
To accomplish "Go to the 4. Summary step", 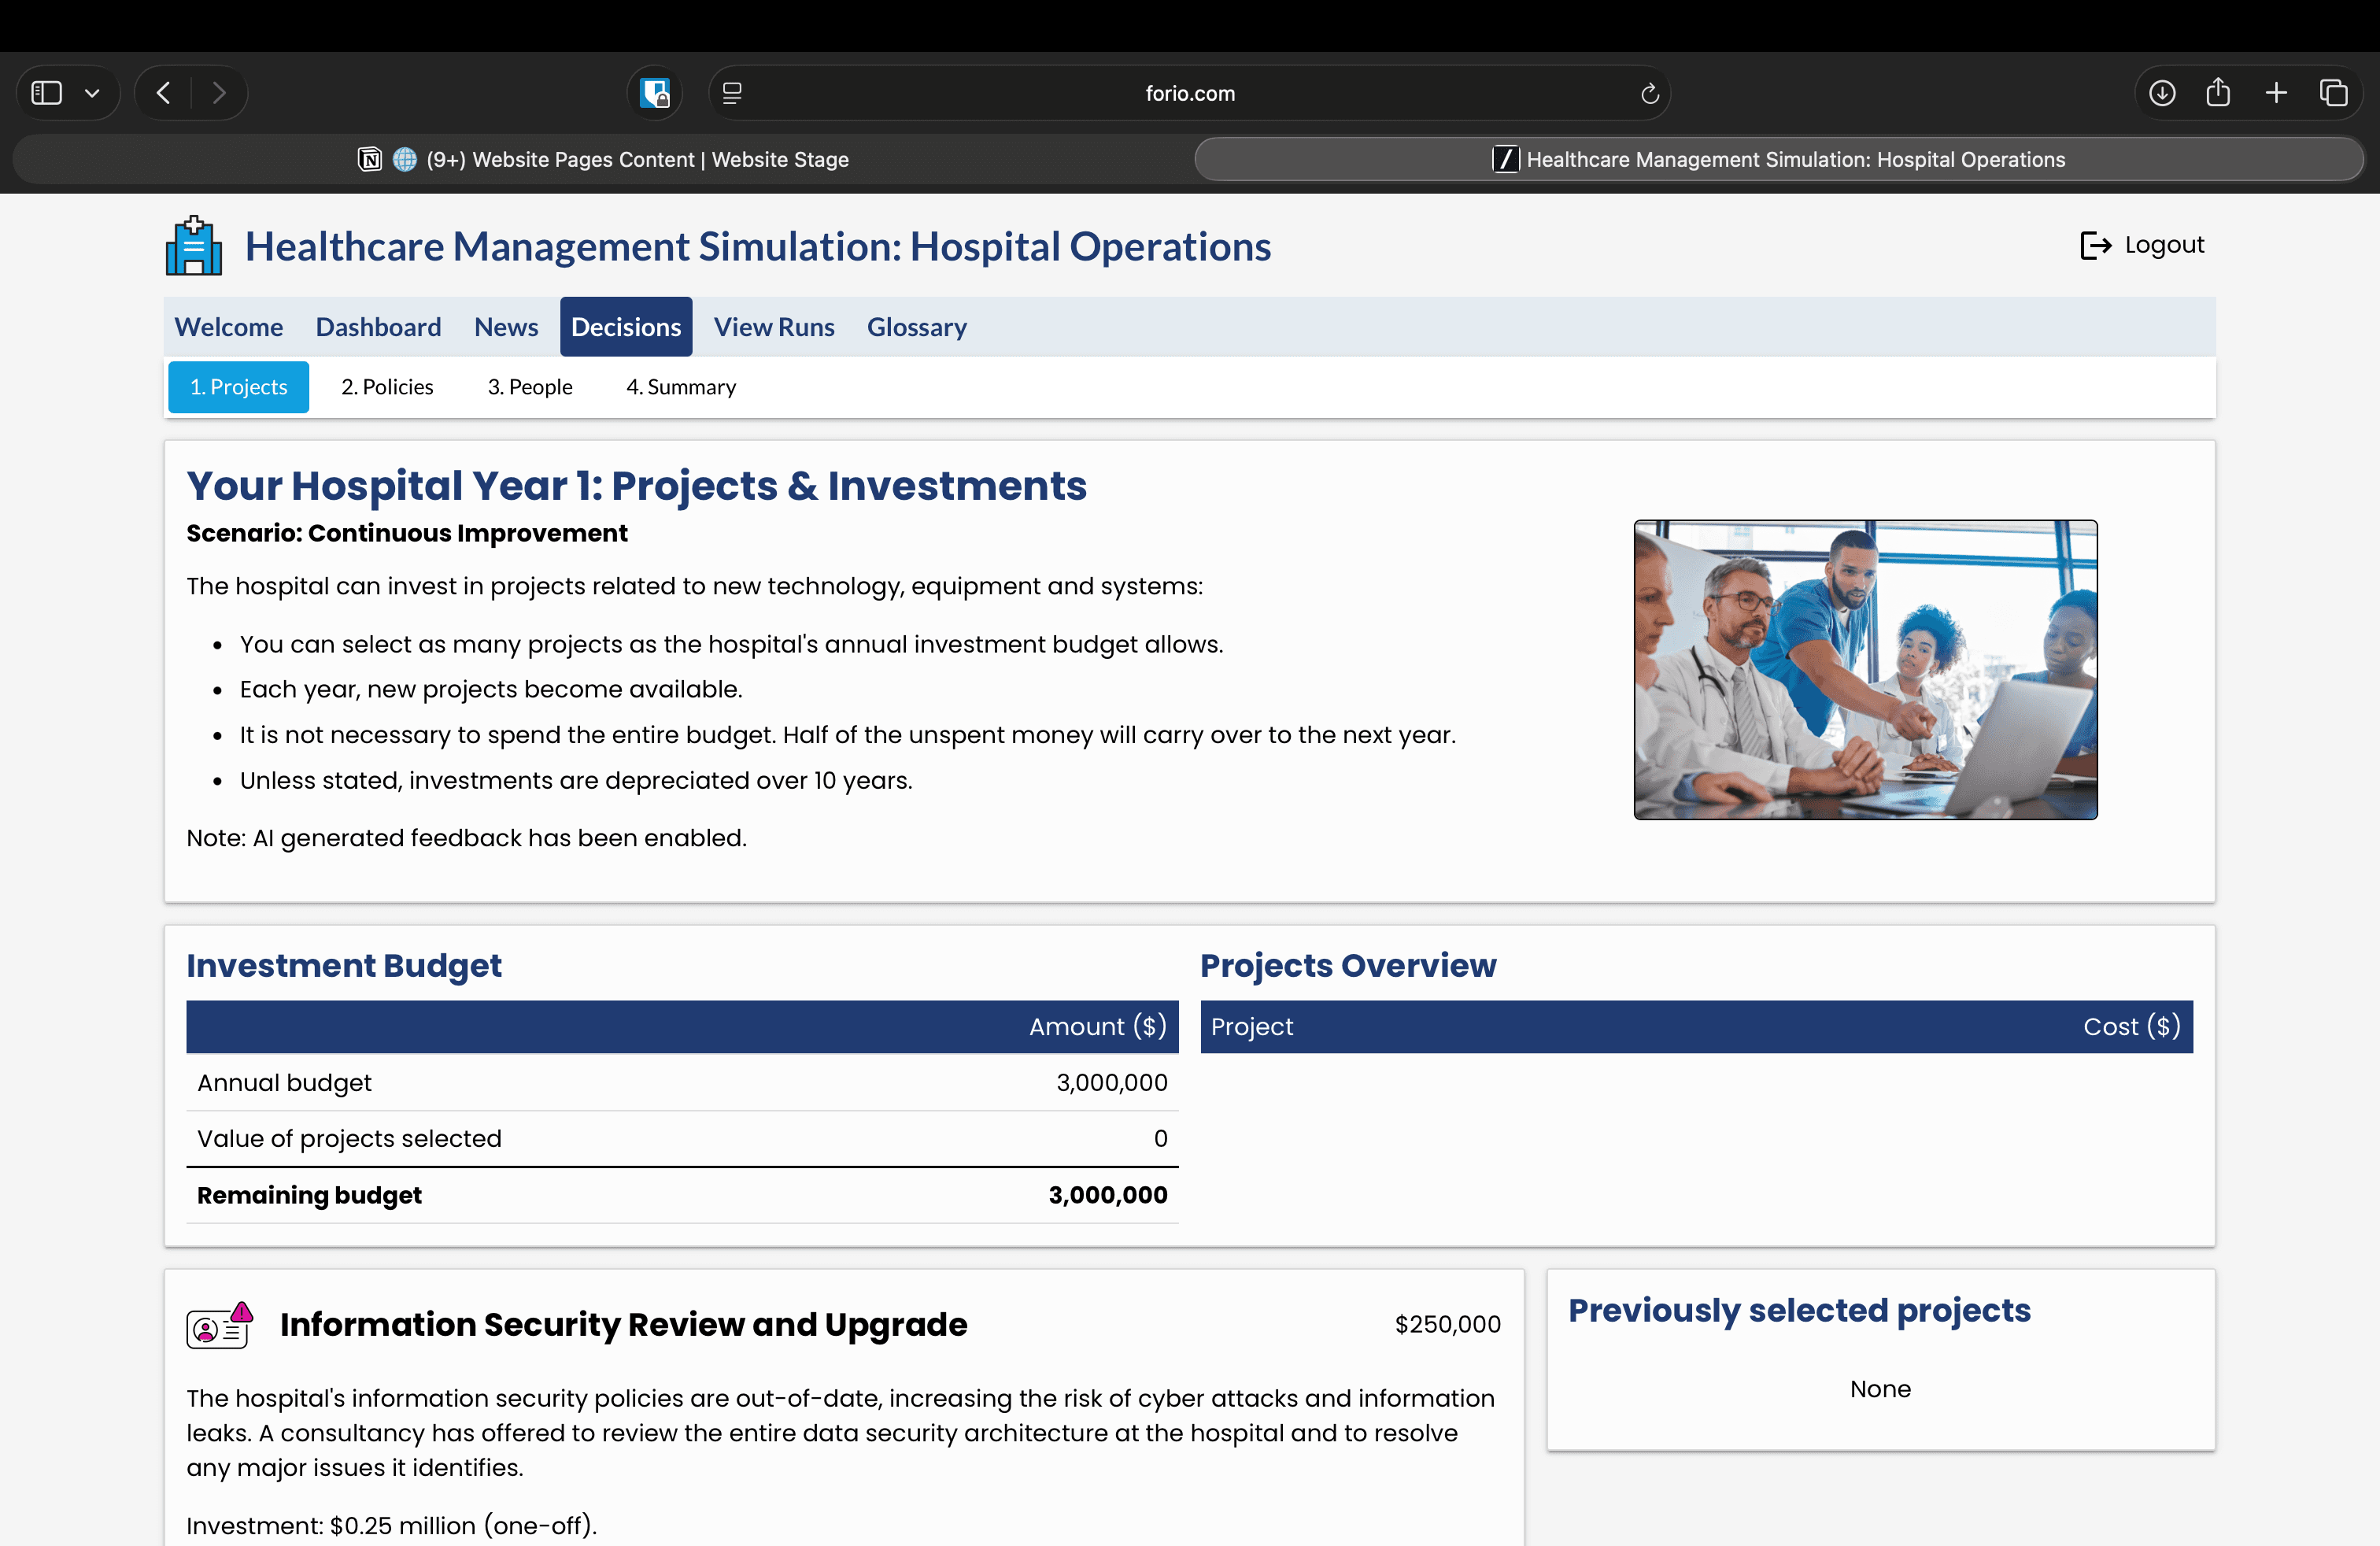I will (x=681, y=387).
